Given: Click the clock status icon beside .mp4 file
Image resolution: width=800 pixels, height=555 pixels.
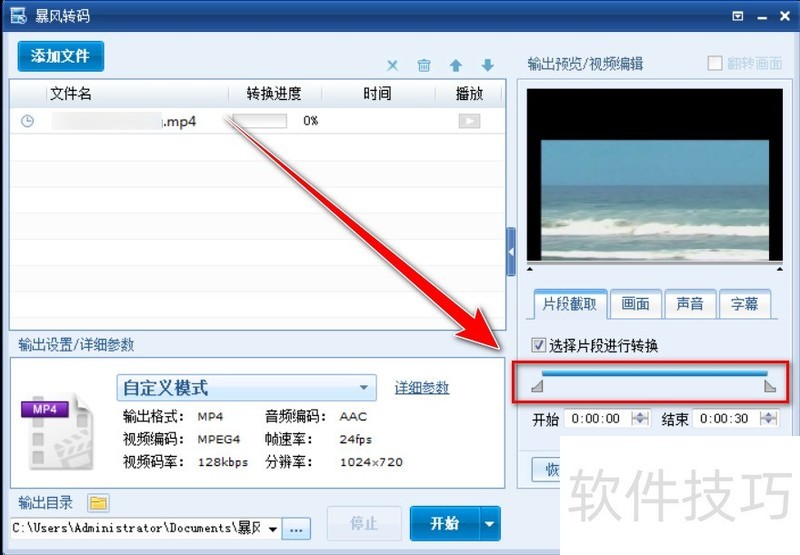Looking at the screenshot, I should [28, 121].
